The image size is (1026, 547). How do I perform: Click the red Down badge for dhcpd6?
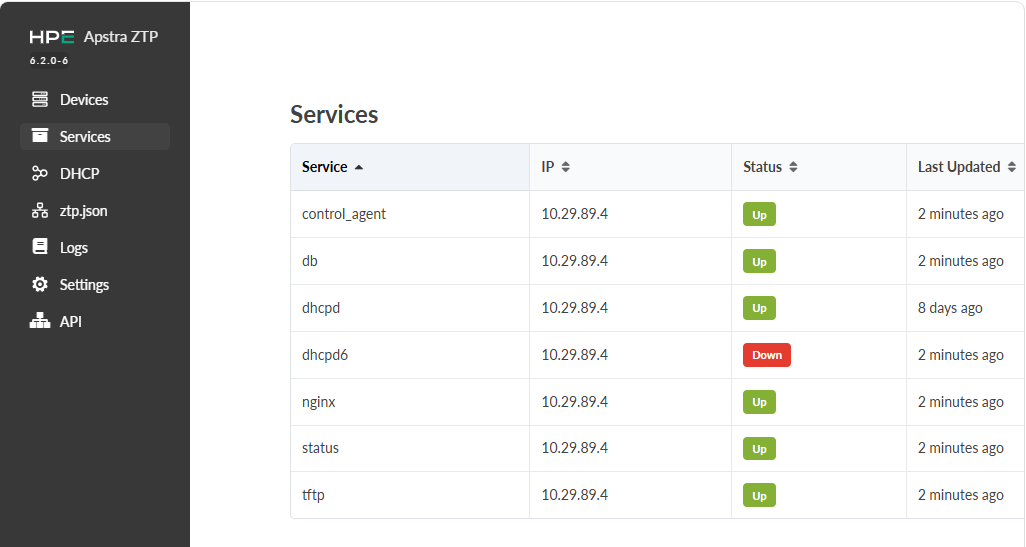click(x=767, y=355)
